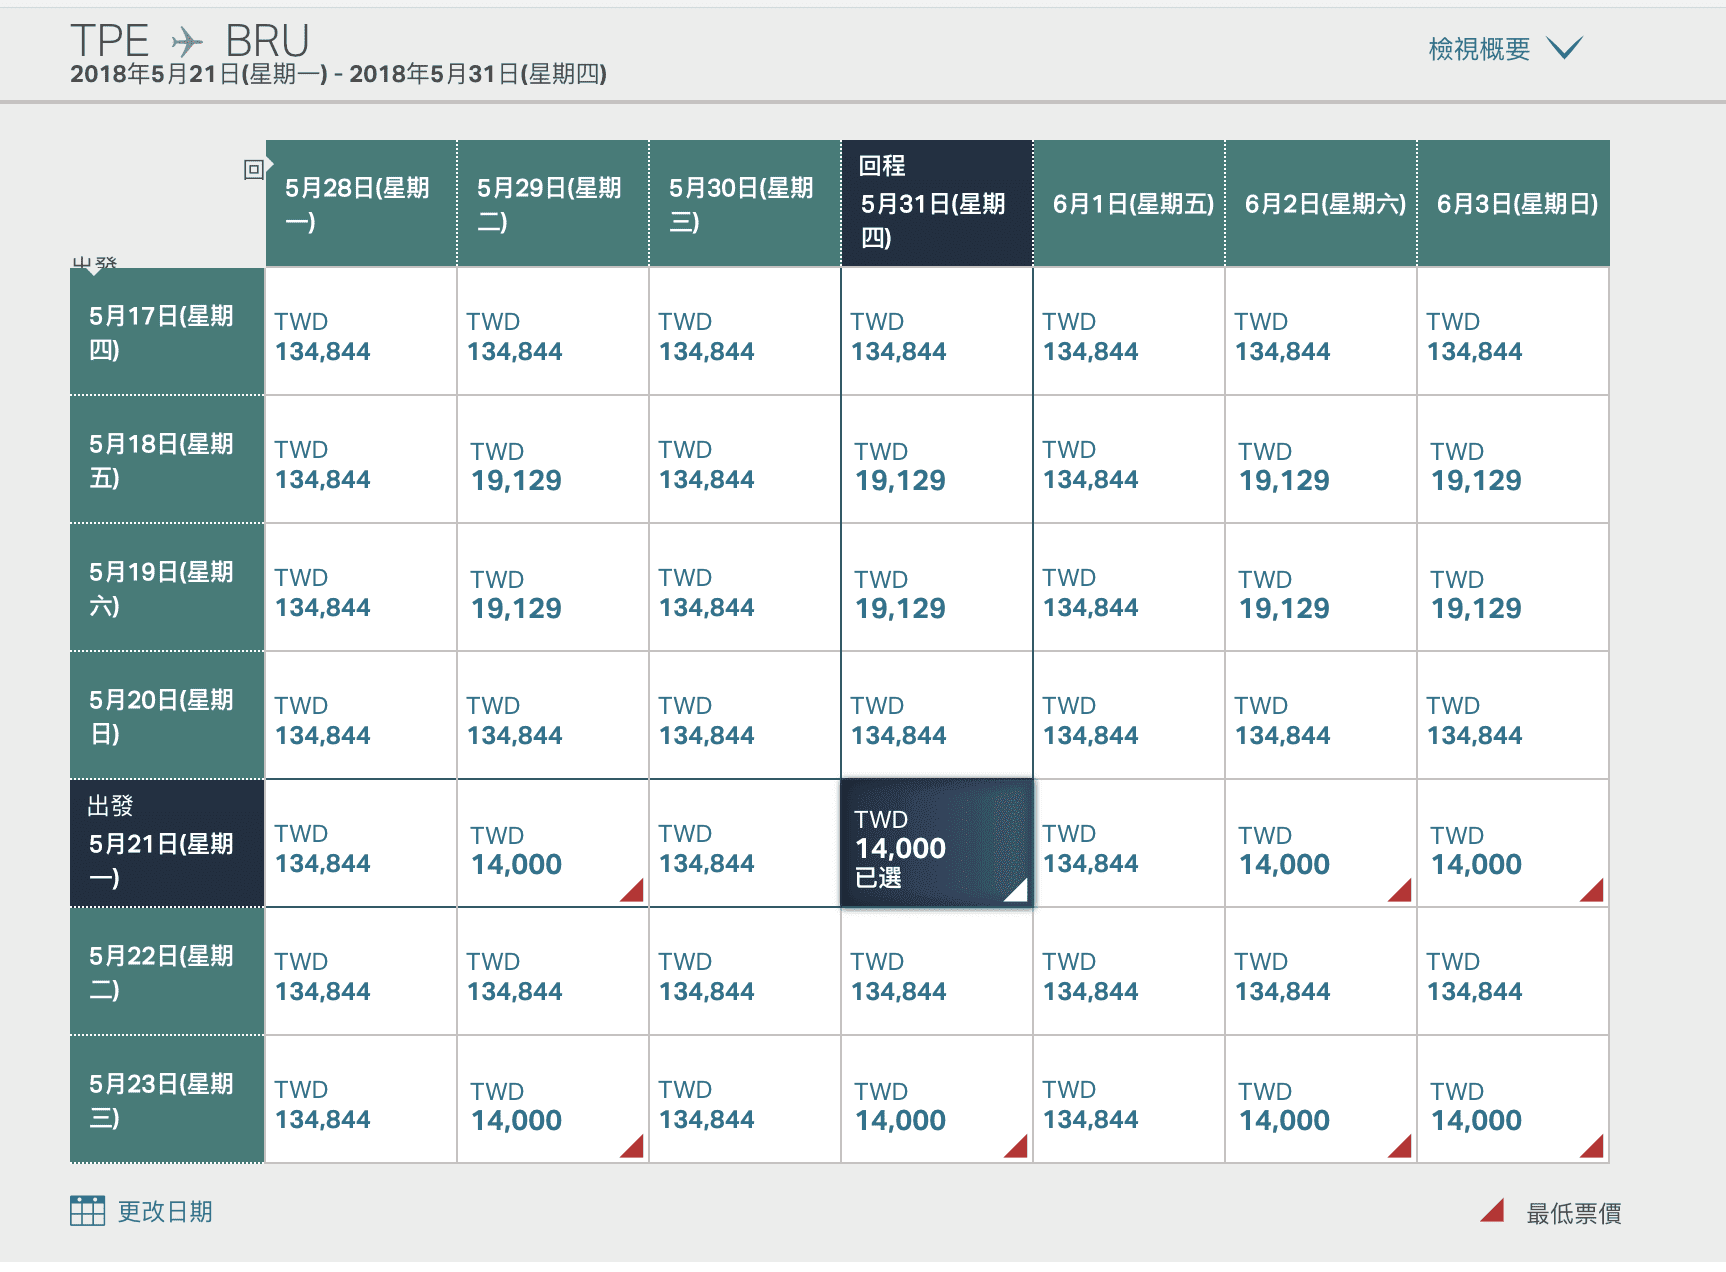Select departure row 5月18日(星期五)

click(x=167, y=460)
